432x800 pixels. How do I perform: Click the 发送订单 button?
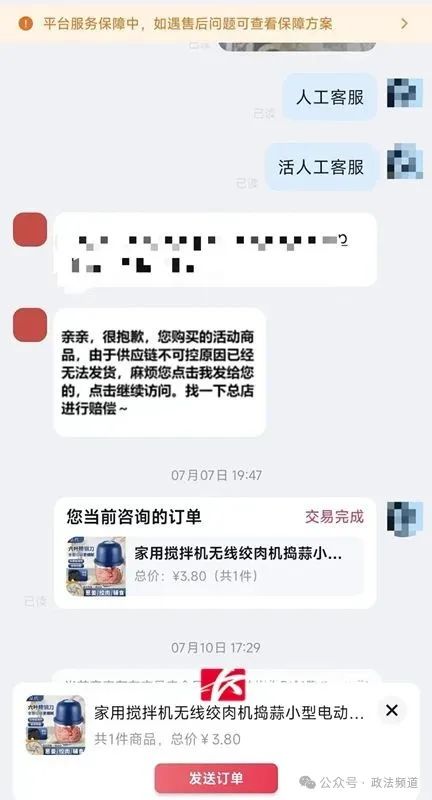(x=216, y=779)
